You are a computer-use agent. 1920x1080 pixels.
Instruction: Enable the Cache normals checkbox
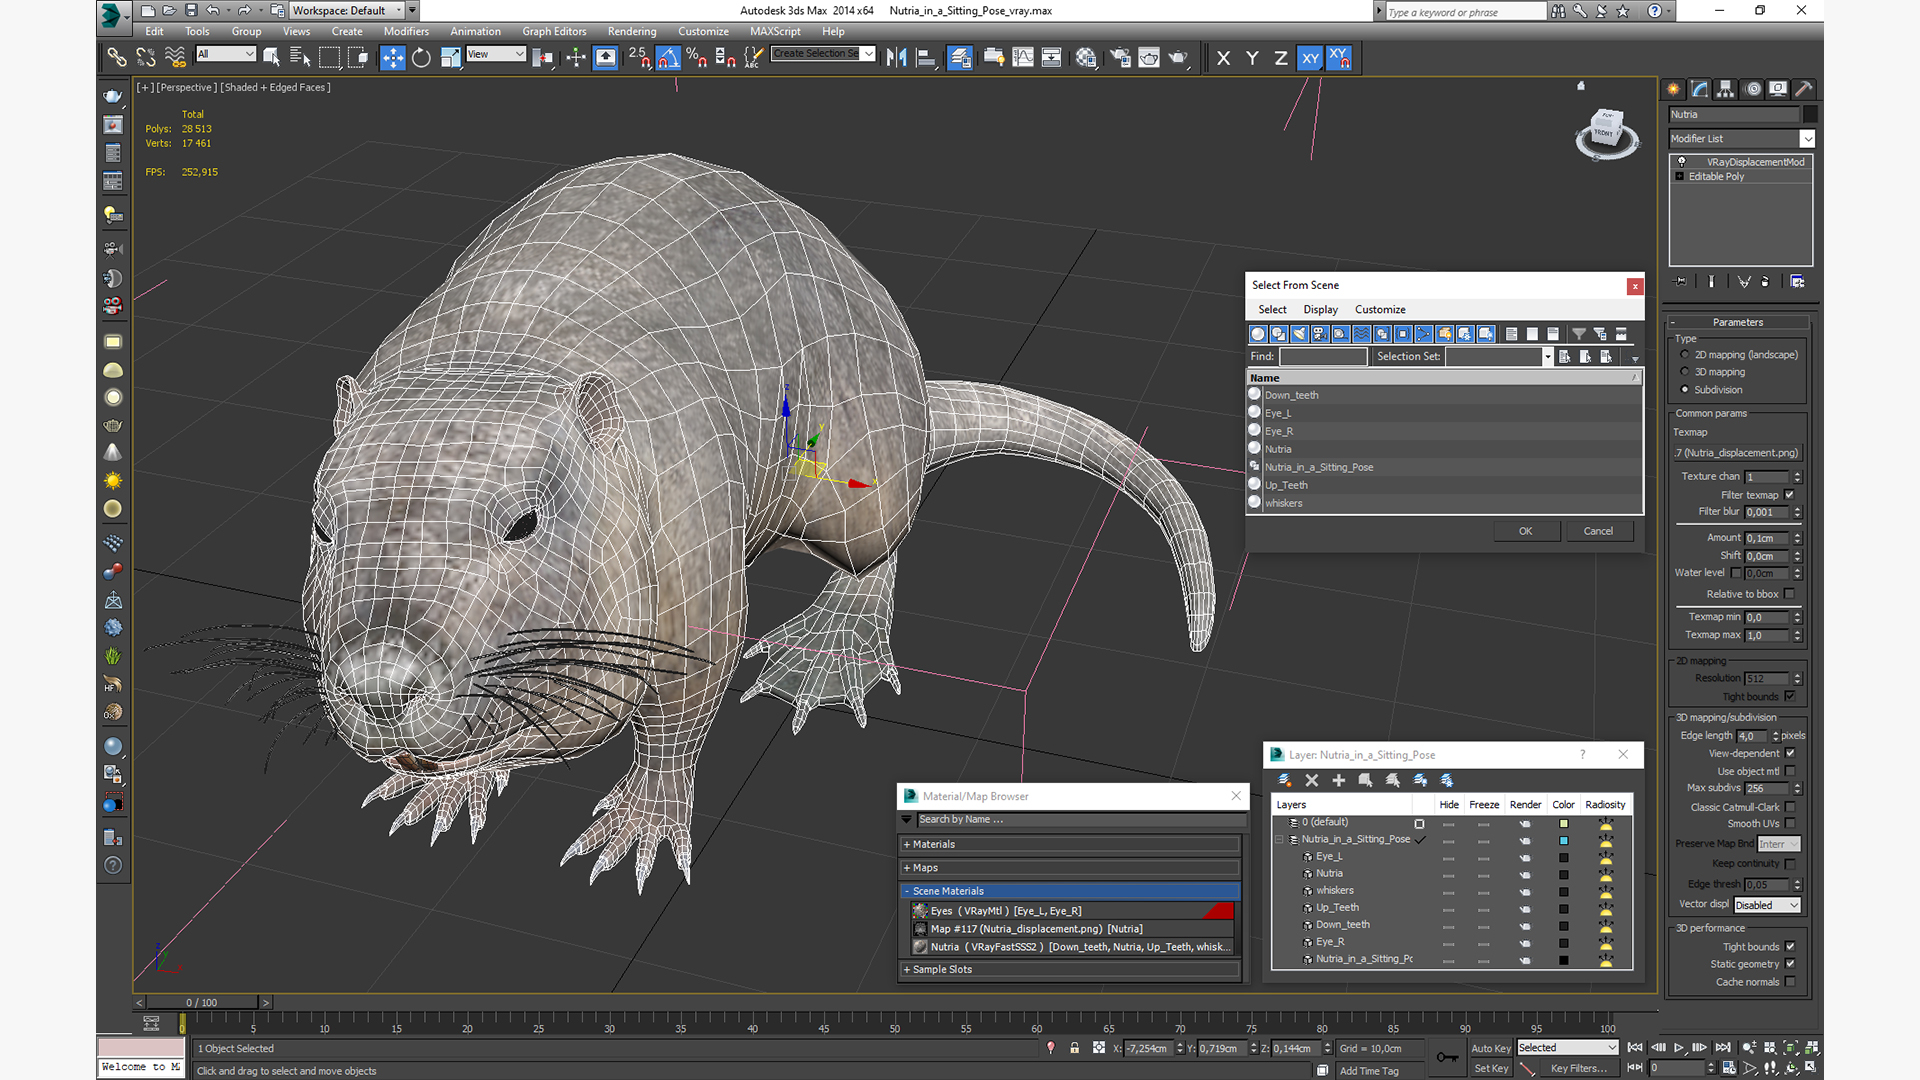click(x=1790, y=982)
